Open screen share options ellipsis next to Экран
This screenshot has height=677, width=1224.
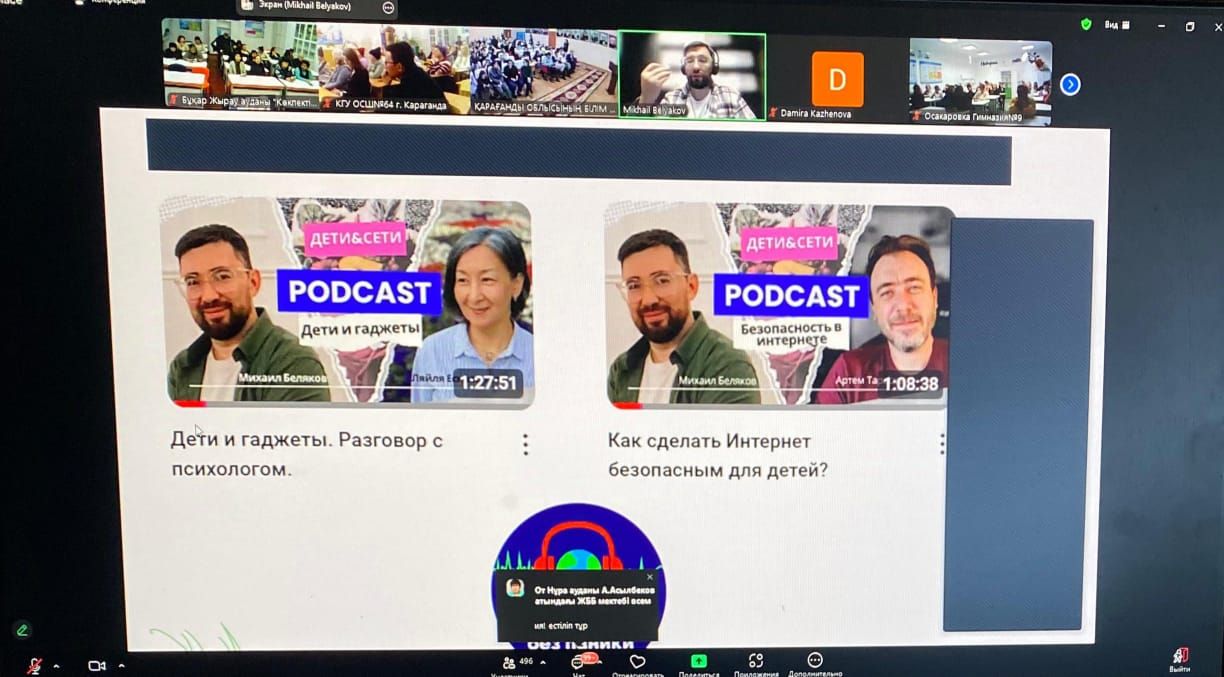pyautogui.click(x=388, y=7)
